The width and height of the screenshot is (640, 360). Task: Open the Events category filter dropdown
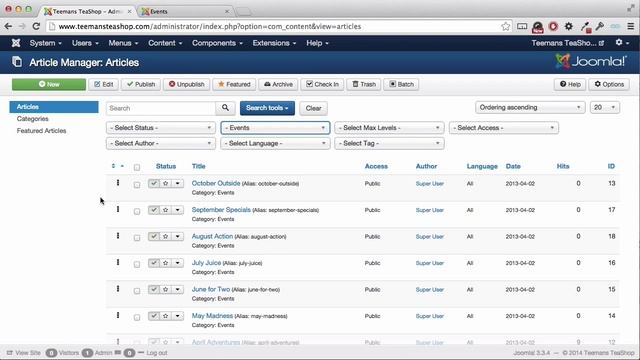(275, 128)
